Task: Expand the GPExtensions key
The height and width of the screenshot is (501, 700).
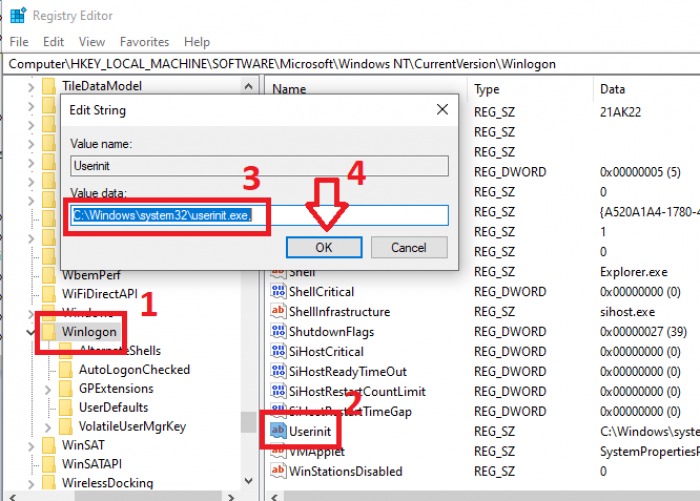Action: [48, 389]
